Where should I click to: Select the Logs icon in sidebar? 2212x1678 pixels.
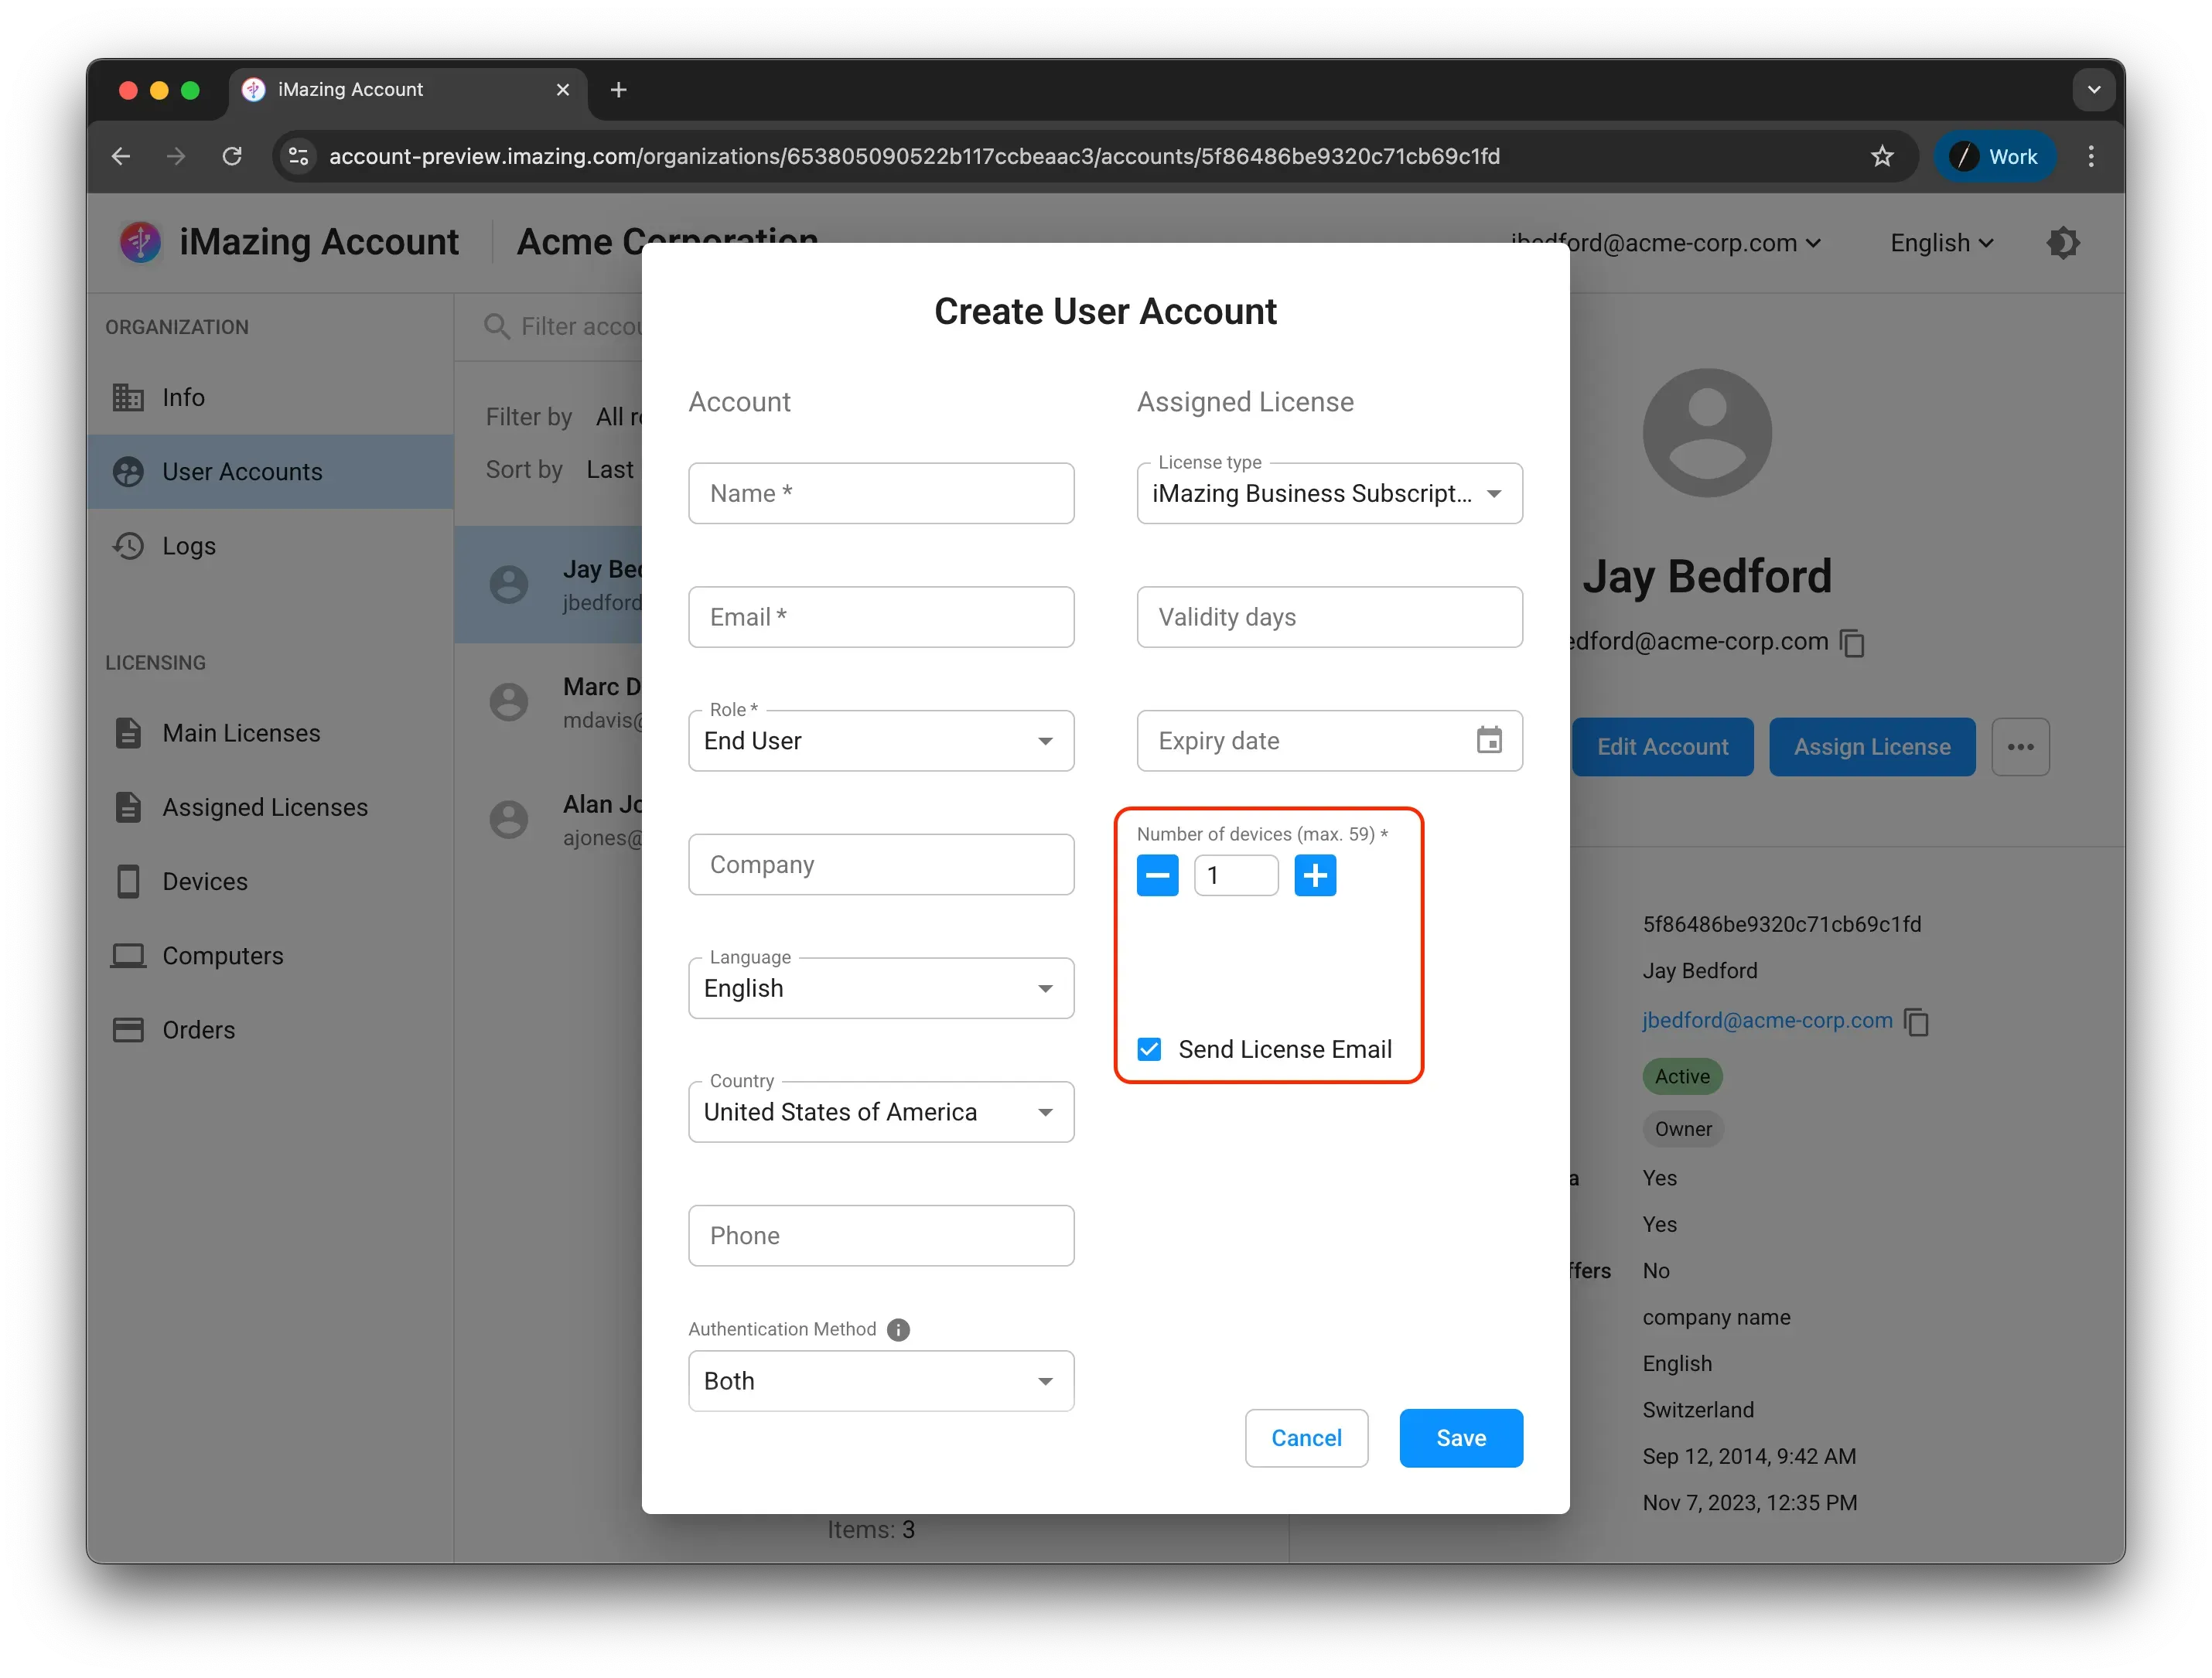click(x=128, y=546)
